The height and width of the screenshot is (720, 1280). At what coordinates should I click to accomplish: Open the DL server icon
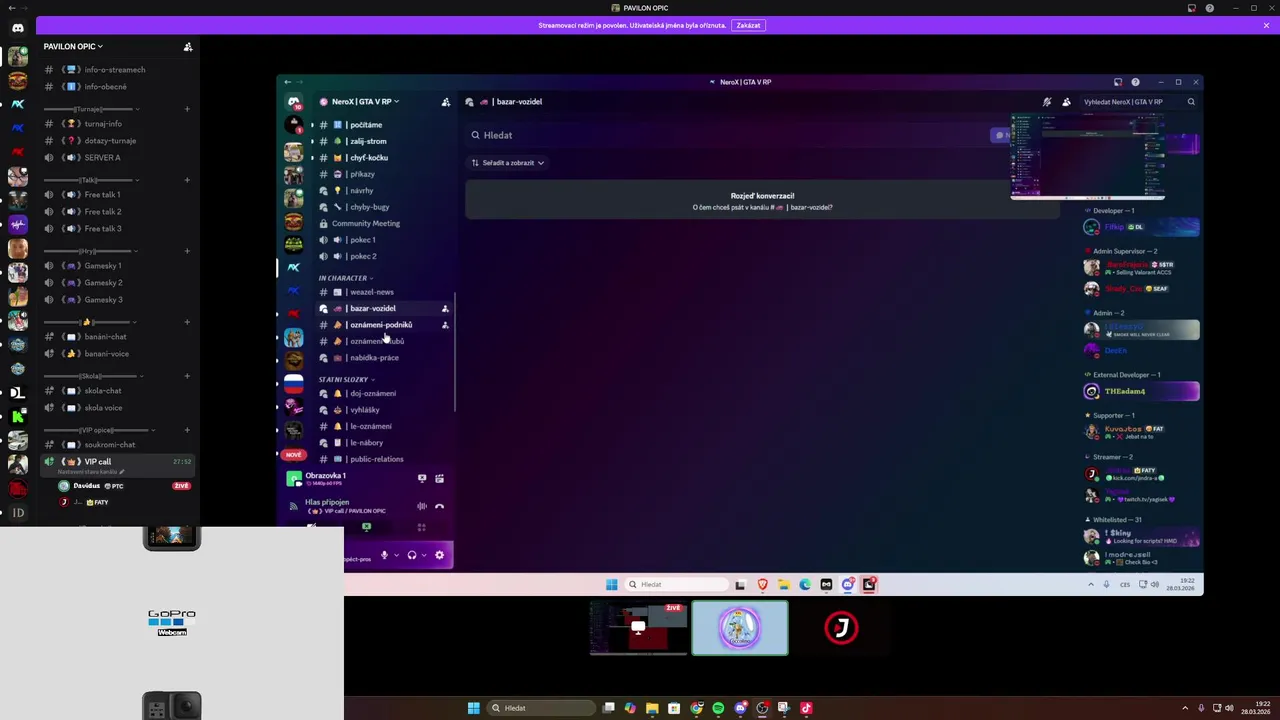[18, 392]
